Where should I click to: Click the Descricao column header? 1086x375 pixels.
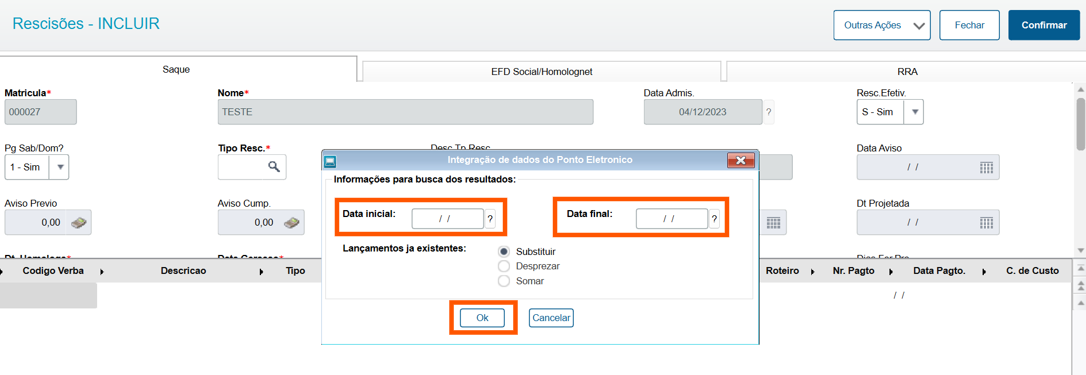(x=184, y=271)
